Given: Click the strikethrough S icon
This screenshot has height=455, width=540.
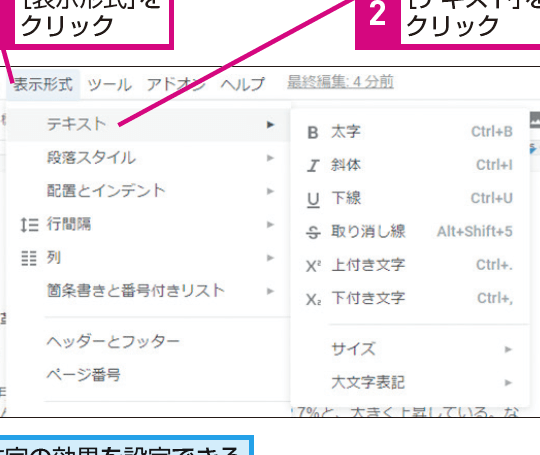Looking at the screenshot, I should tap(313, 232).
